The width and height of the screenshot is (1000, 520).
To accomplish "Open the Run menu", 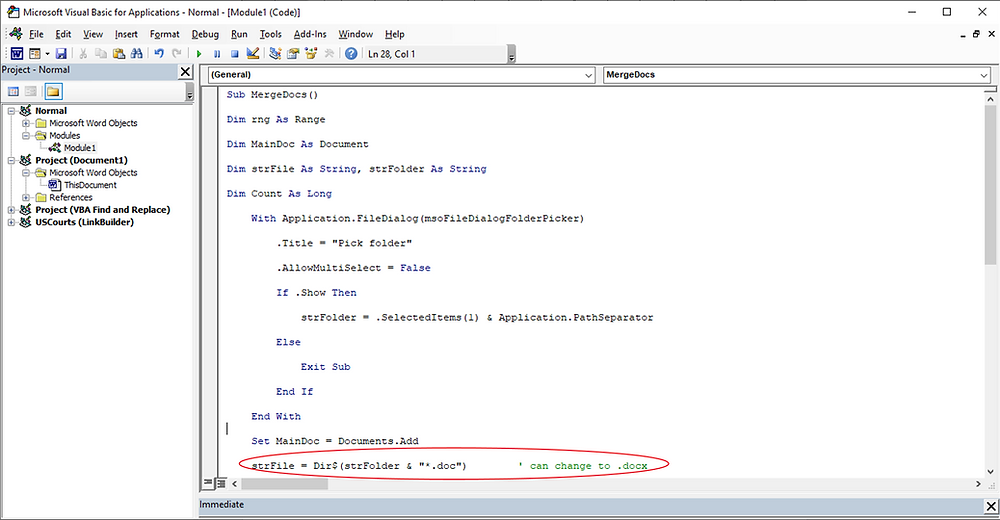I will coord(239,34).
